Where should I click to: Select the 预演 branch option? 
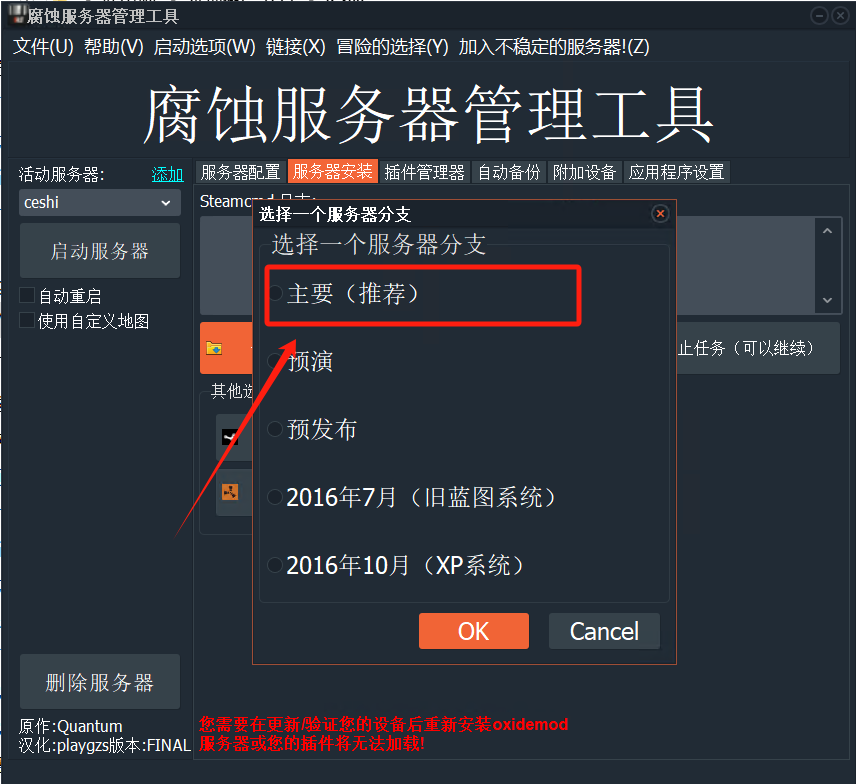[x=275, y=361]
